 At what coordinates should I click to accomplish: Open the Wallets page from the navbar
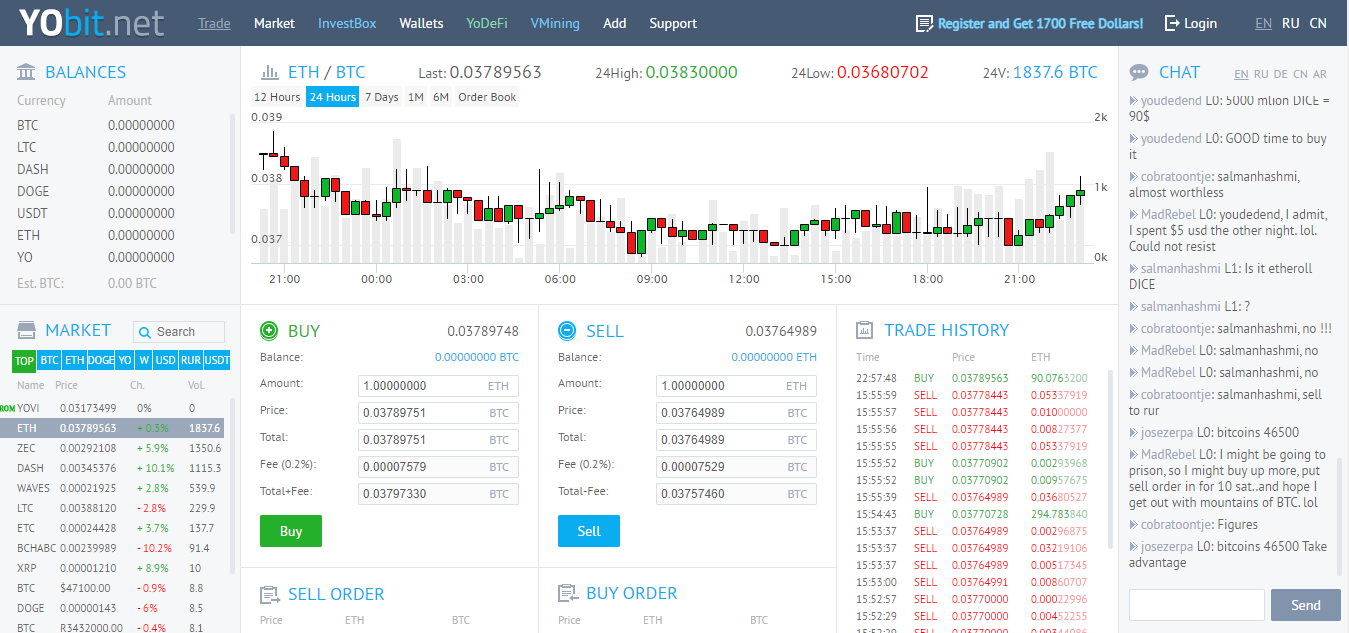tap(421, 23)
